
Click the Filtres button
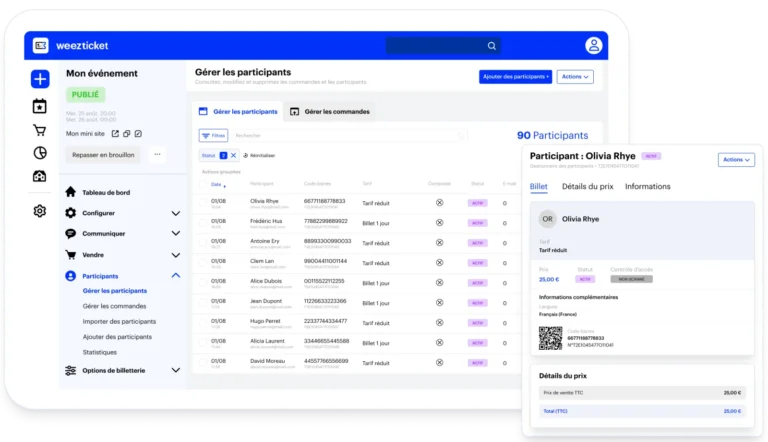point(213,135)
